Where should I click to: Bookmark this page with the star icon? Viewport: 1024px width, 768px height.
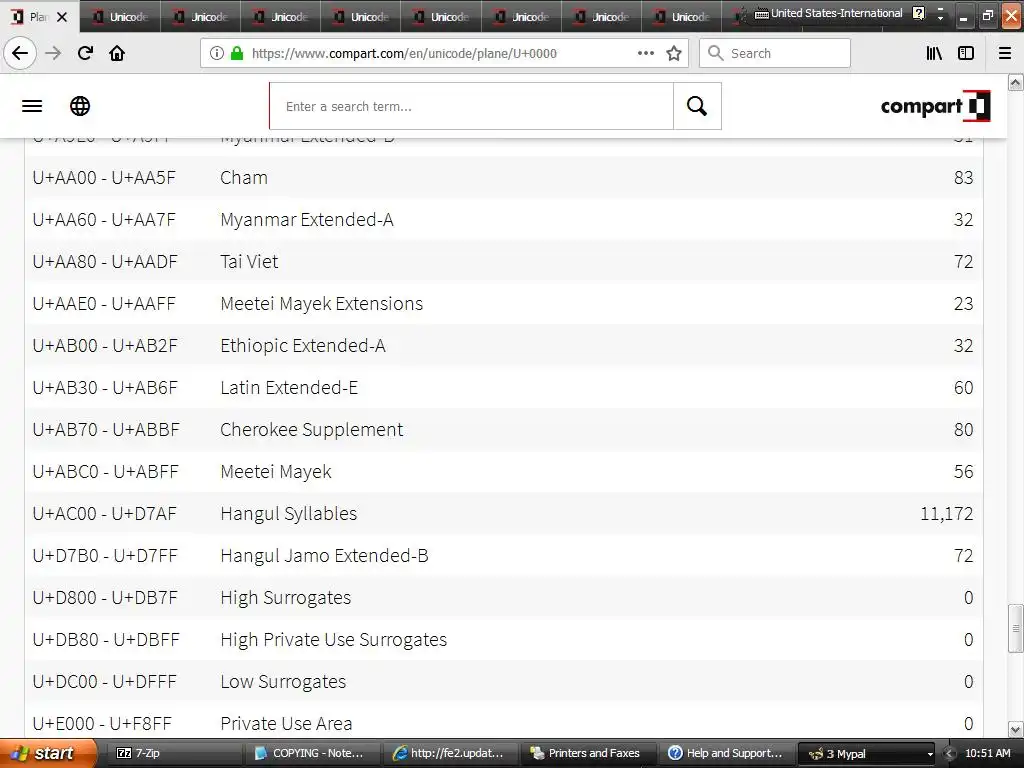coord(674,54)
